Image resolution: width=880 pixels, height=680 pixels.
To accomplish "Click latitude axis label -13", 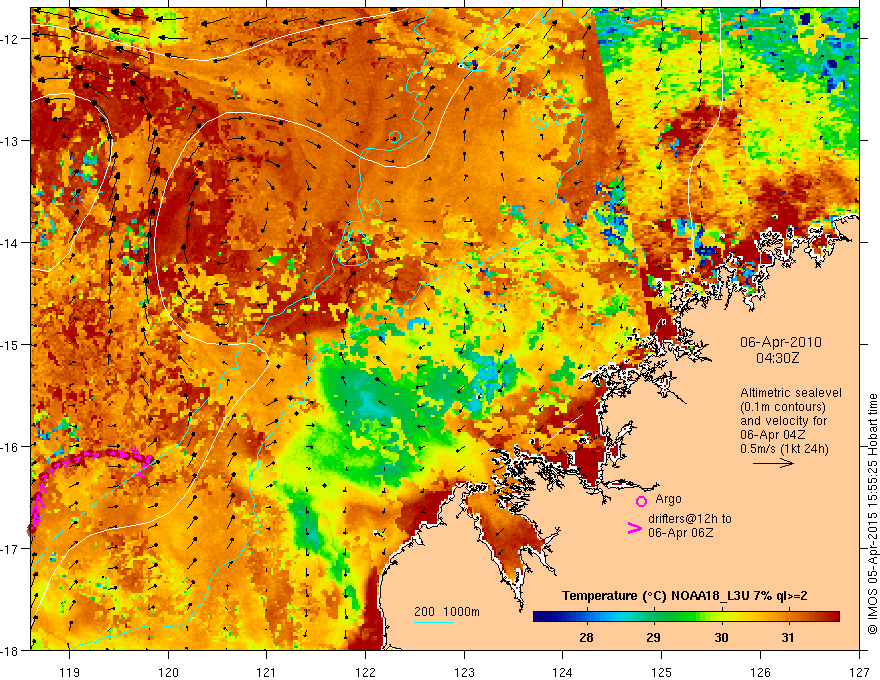I will pos(11,141).
